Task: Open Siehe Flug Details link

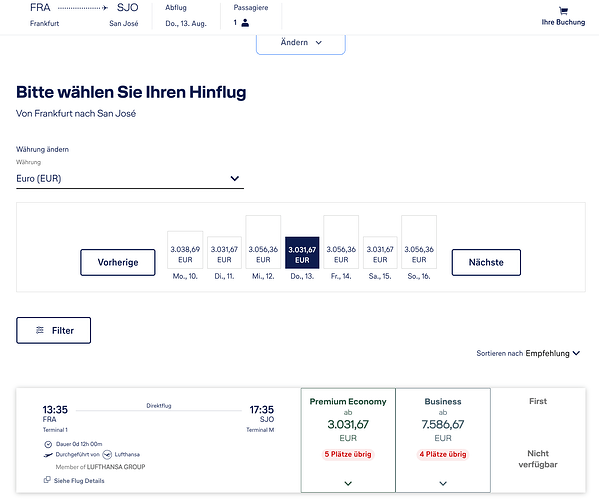Action: tap(79, 481)
